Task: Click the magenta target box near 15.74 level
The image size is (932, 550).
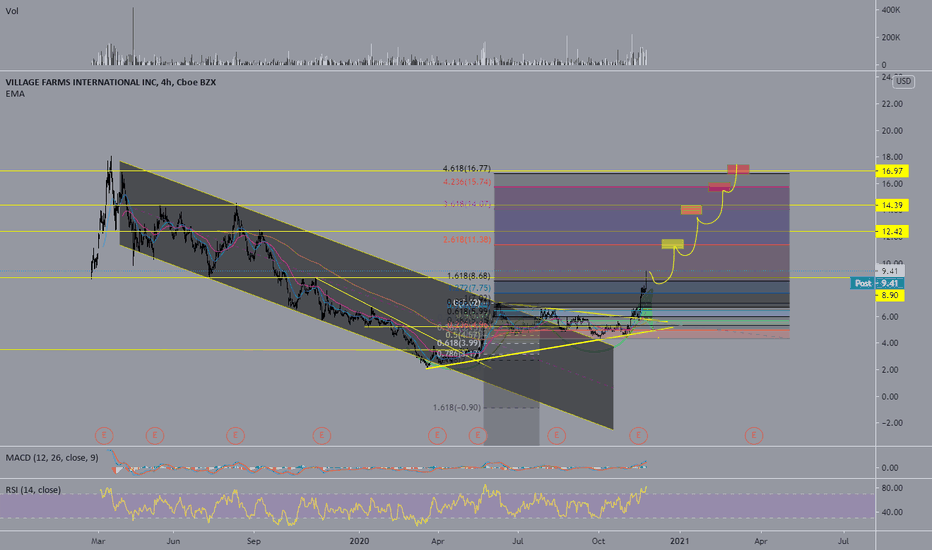Action: click(719, 187)
